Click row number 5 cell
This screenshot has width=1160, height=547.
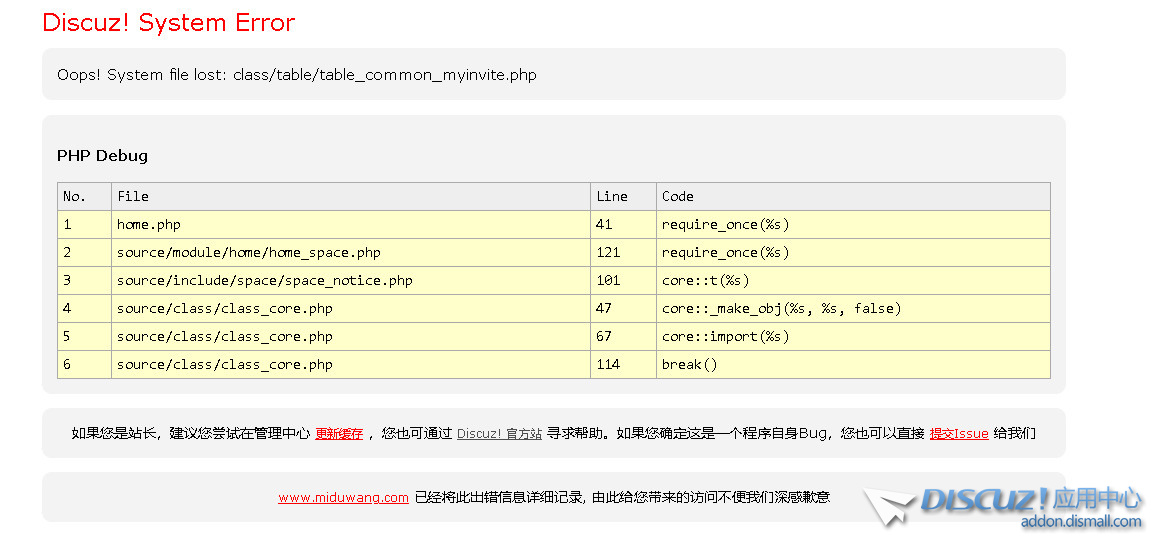point(84,337)
